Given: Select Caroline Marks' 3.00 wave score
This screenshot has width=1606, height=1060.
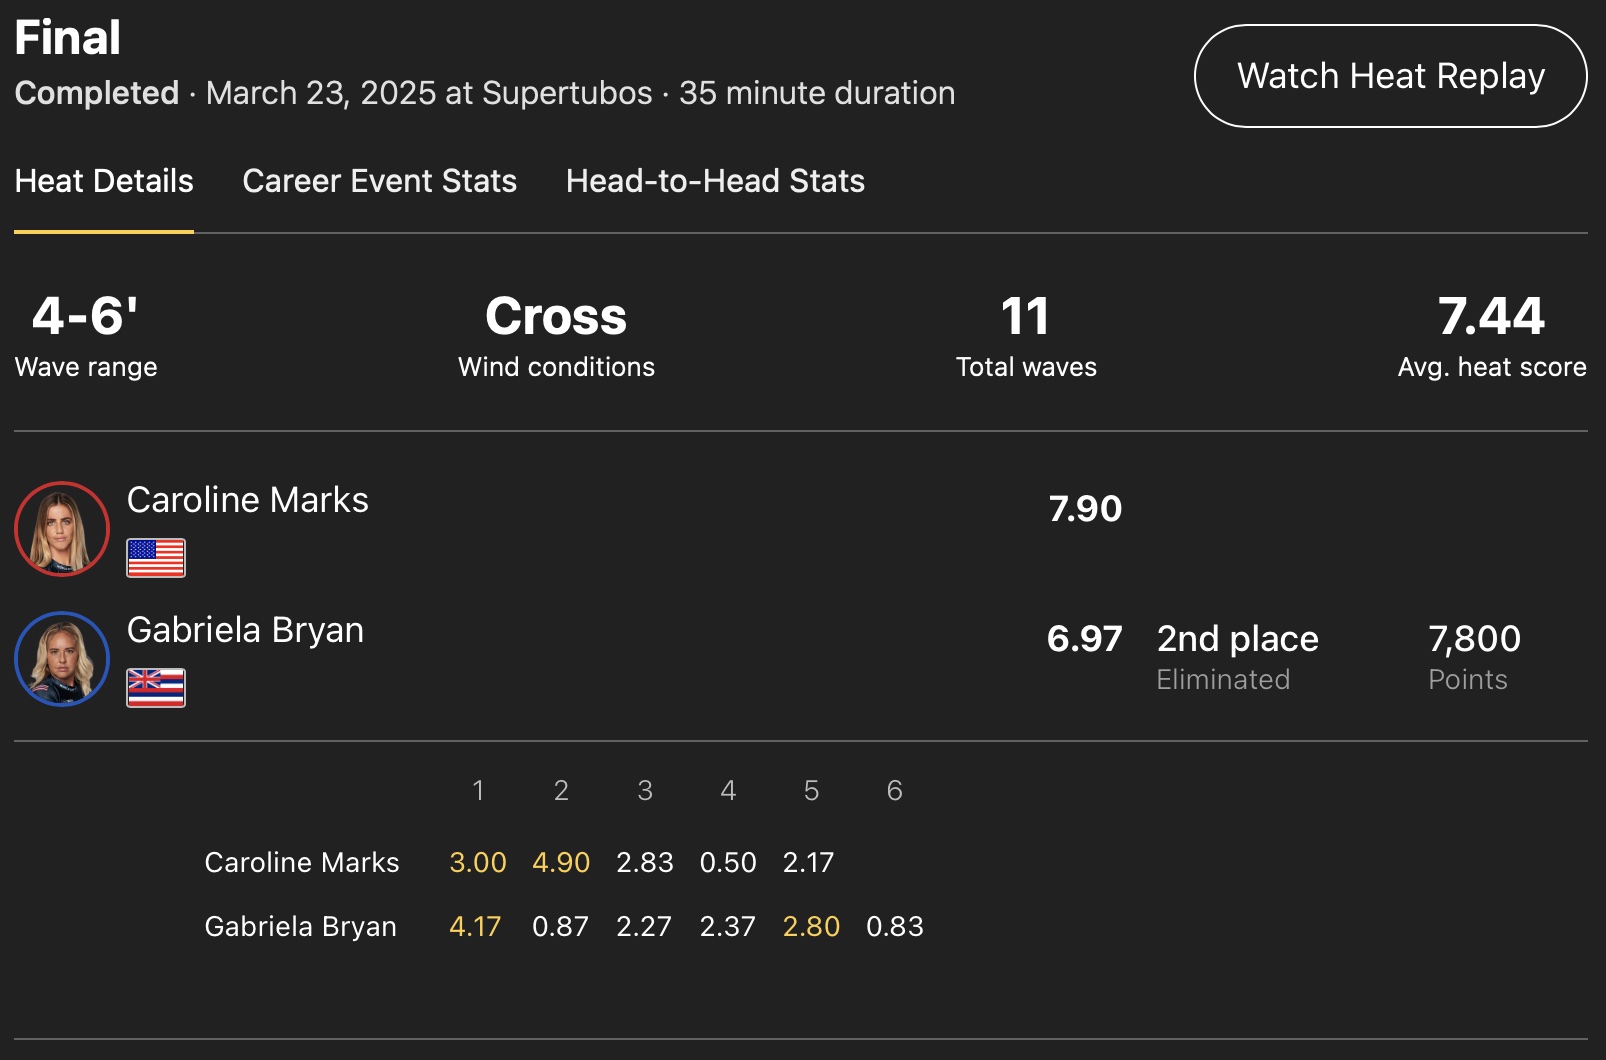Looking at the screenshot, I should 478,862.
